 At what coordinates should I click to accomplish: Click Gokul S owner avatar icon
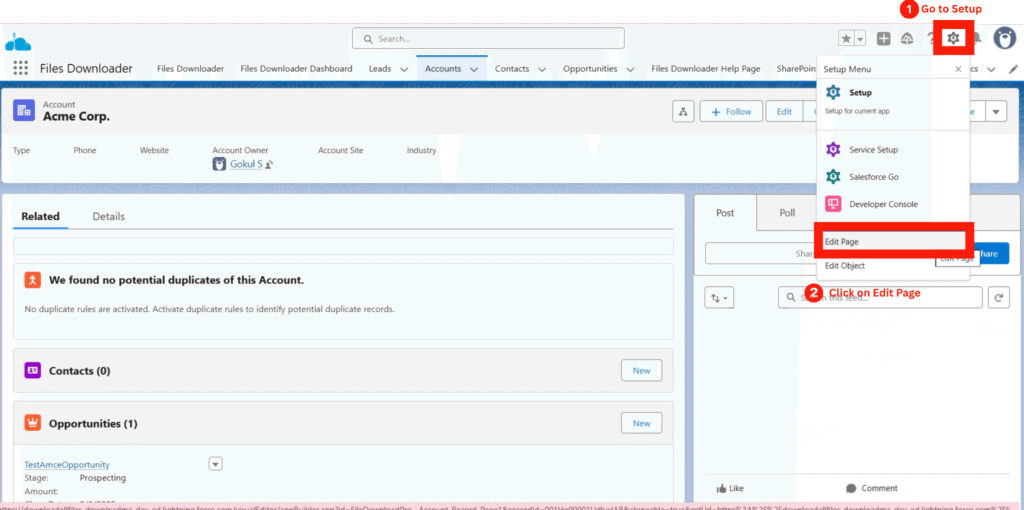[219, 165]
